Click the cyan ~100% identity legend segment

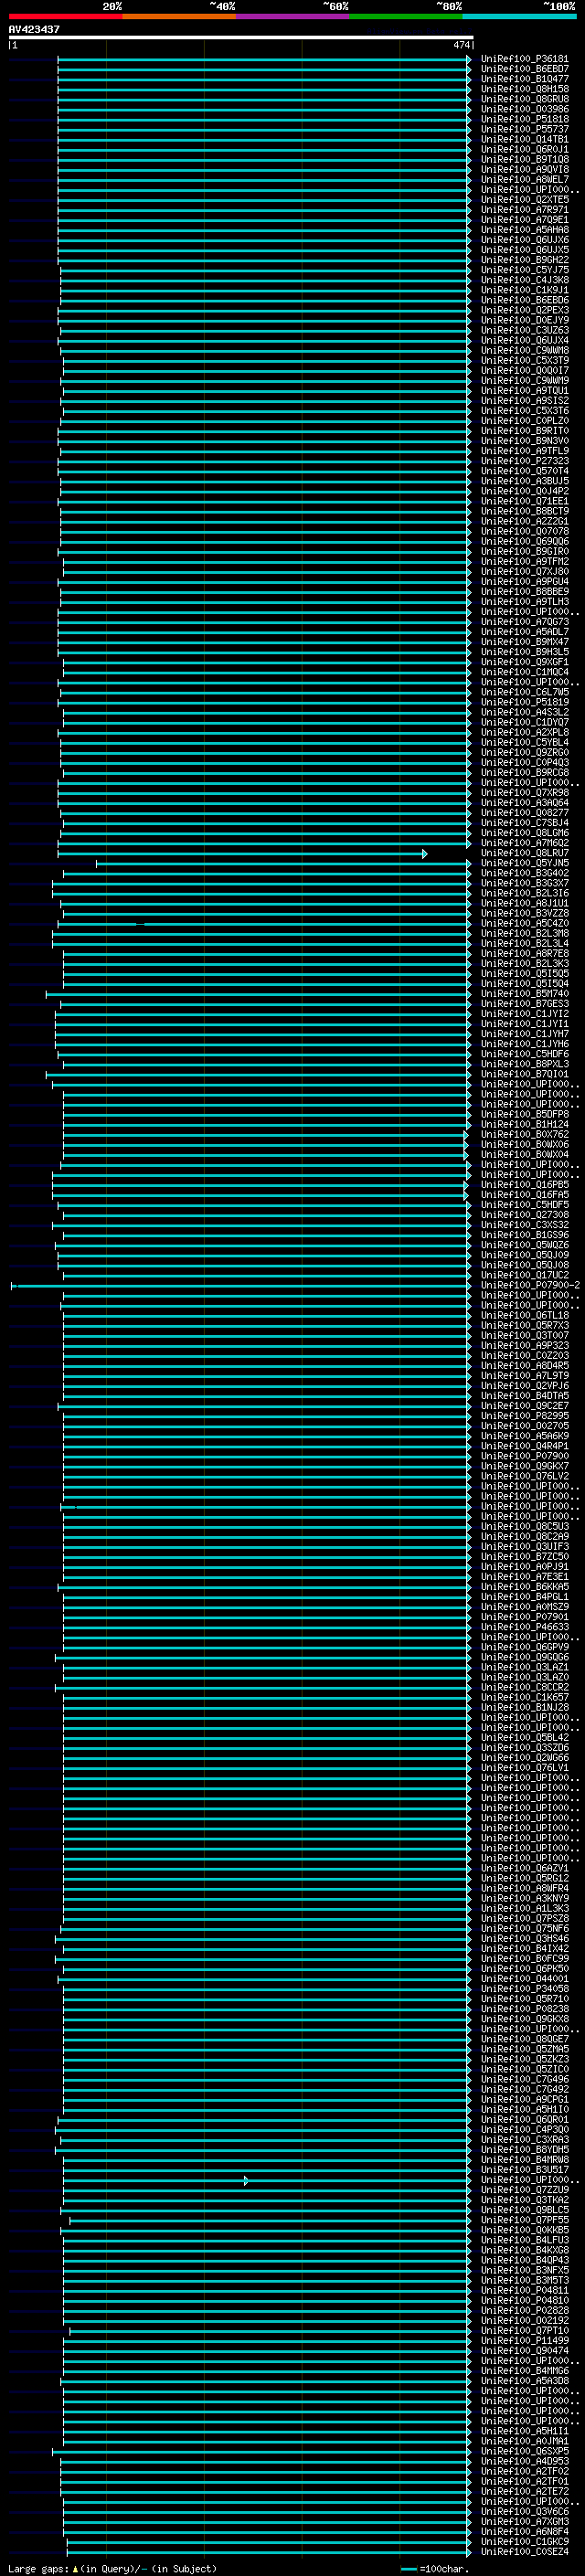[x=520, y=16]
